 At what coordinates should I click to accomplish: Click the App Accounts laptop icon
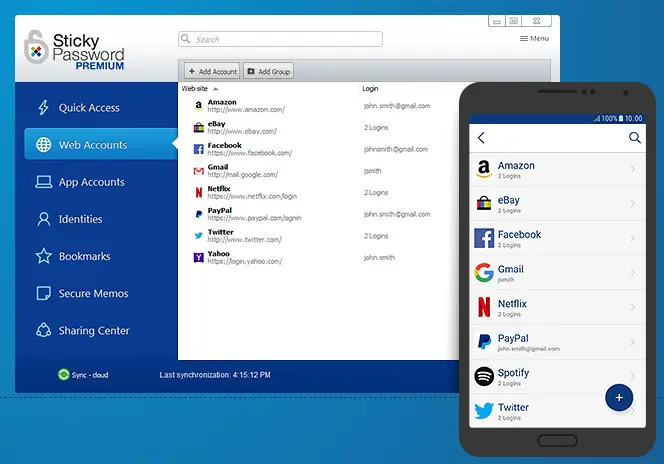[44, 182]
